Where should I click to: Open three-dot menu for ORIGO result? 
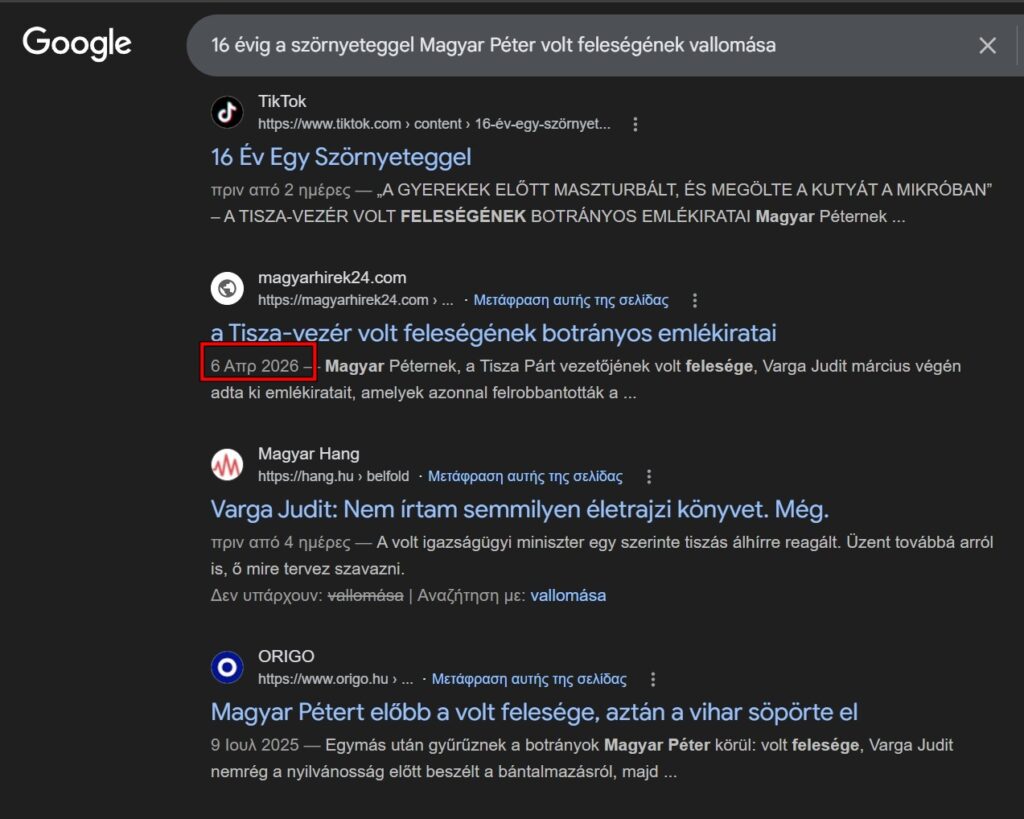(x=653, y=680)
